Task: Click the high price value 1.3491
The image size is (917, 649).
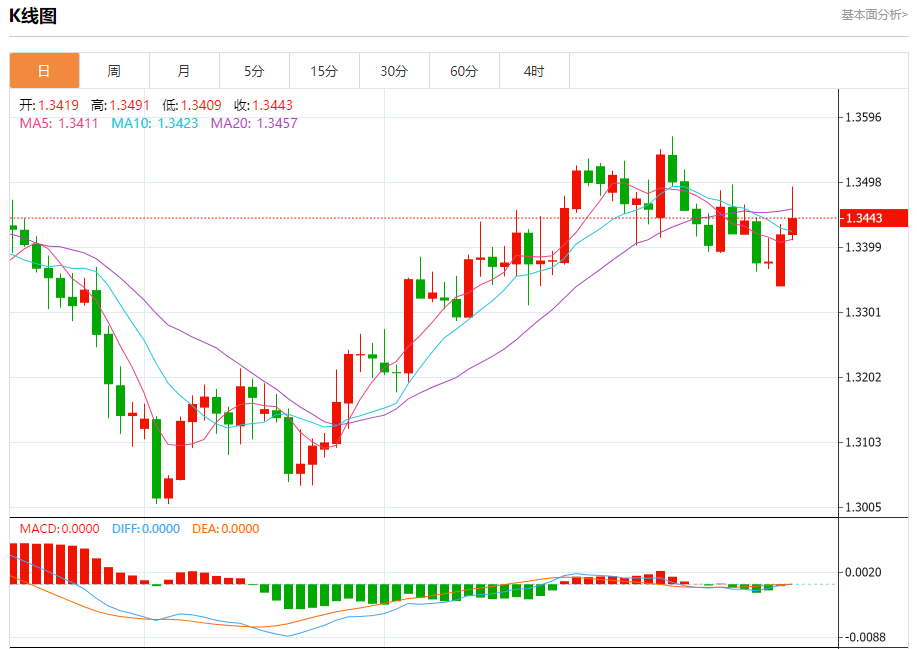Action: click(x=129, y=105)
